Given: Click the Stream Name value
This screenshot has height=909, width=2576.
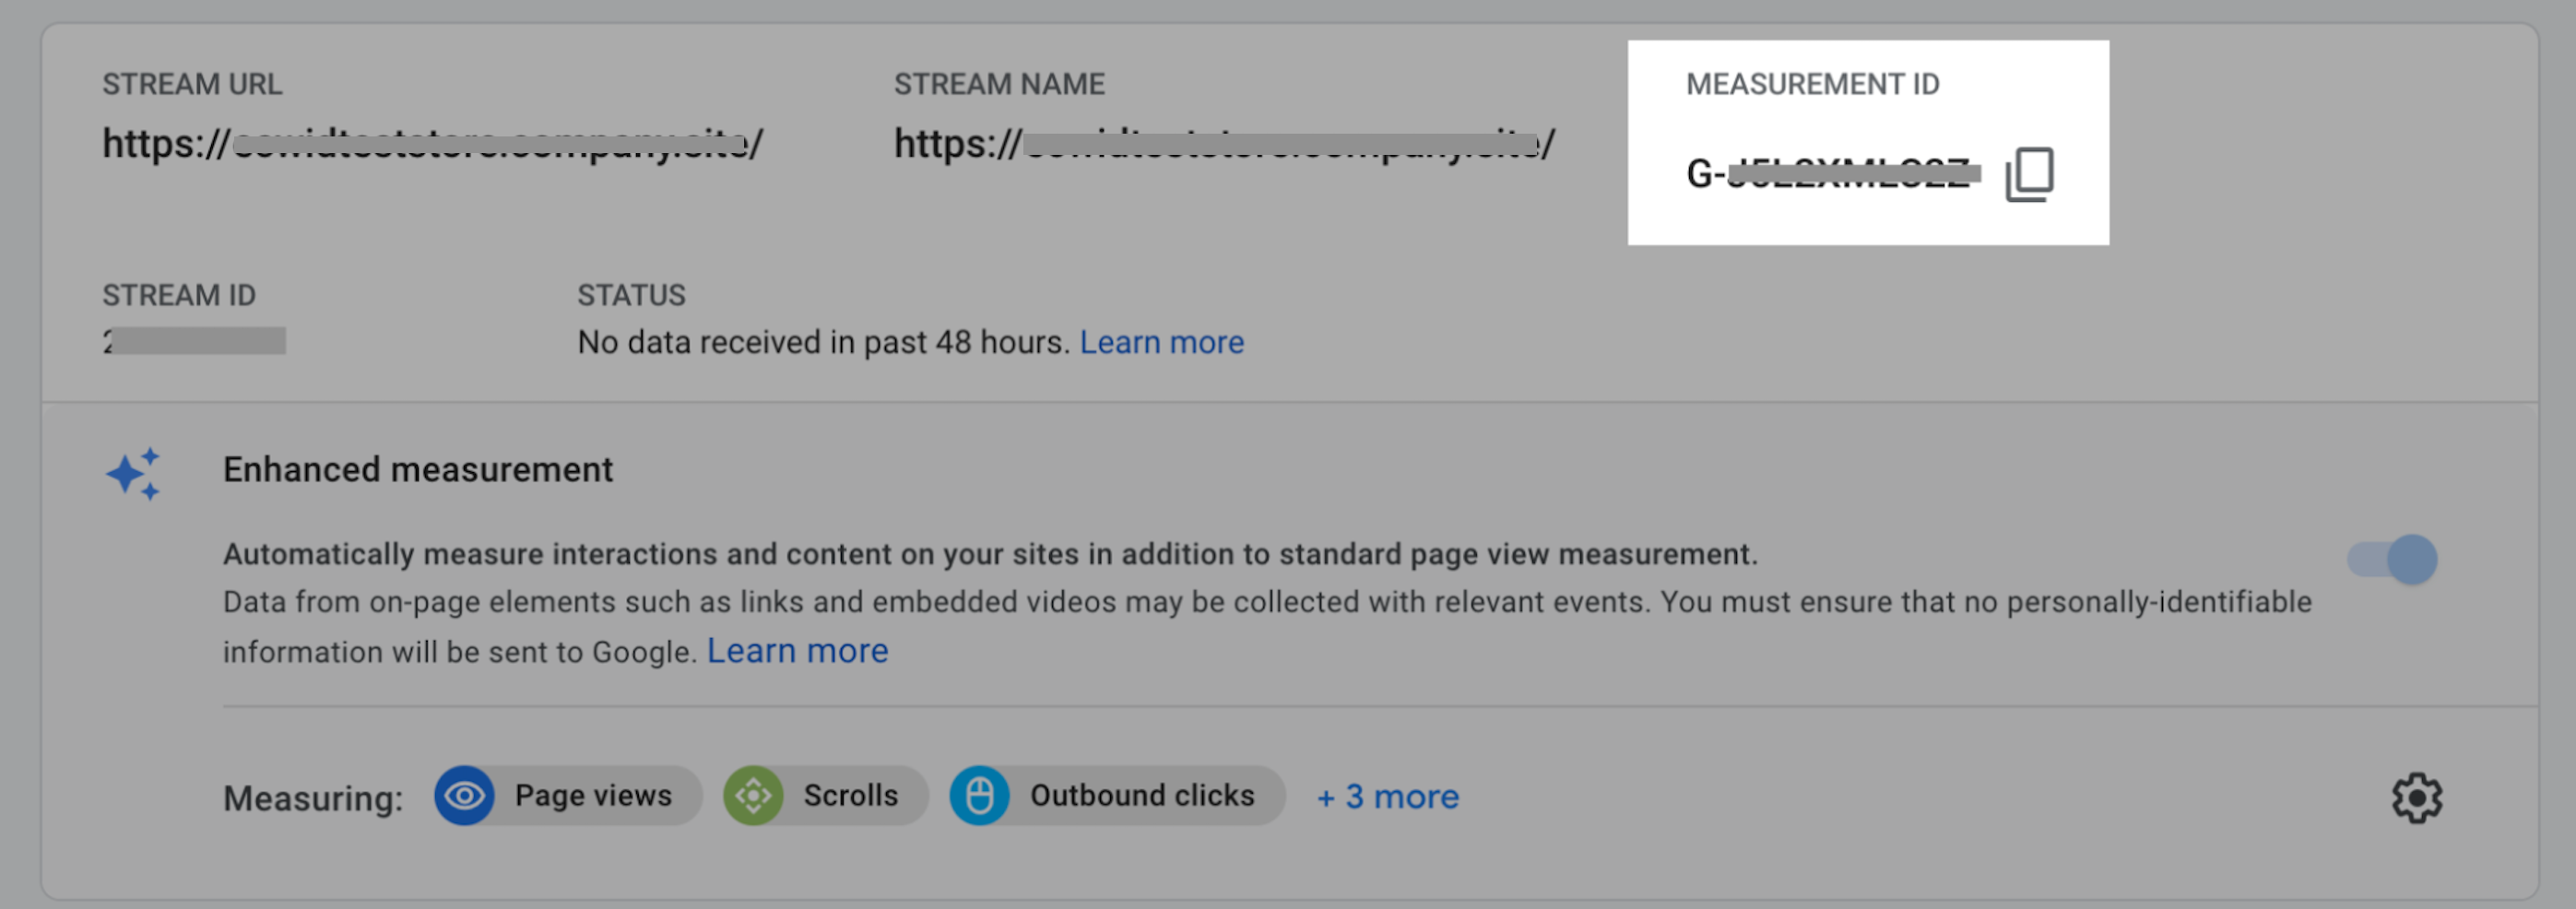Looking at the screenshot, I should point(1223,144).
